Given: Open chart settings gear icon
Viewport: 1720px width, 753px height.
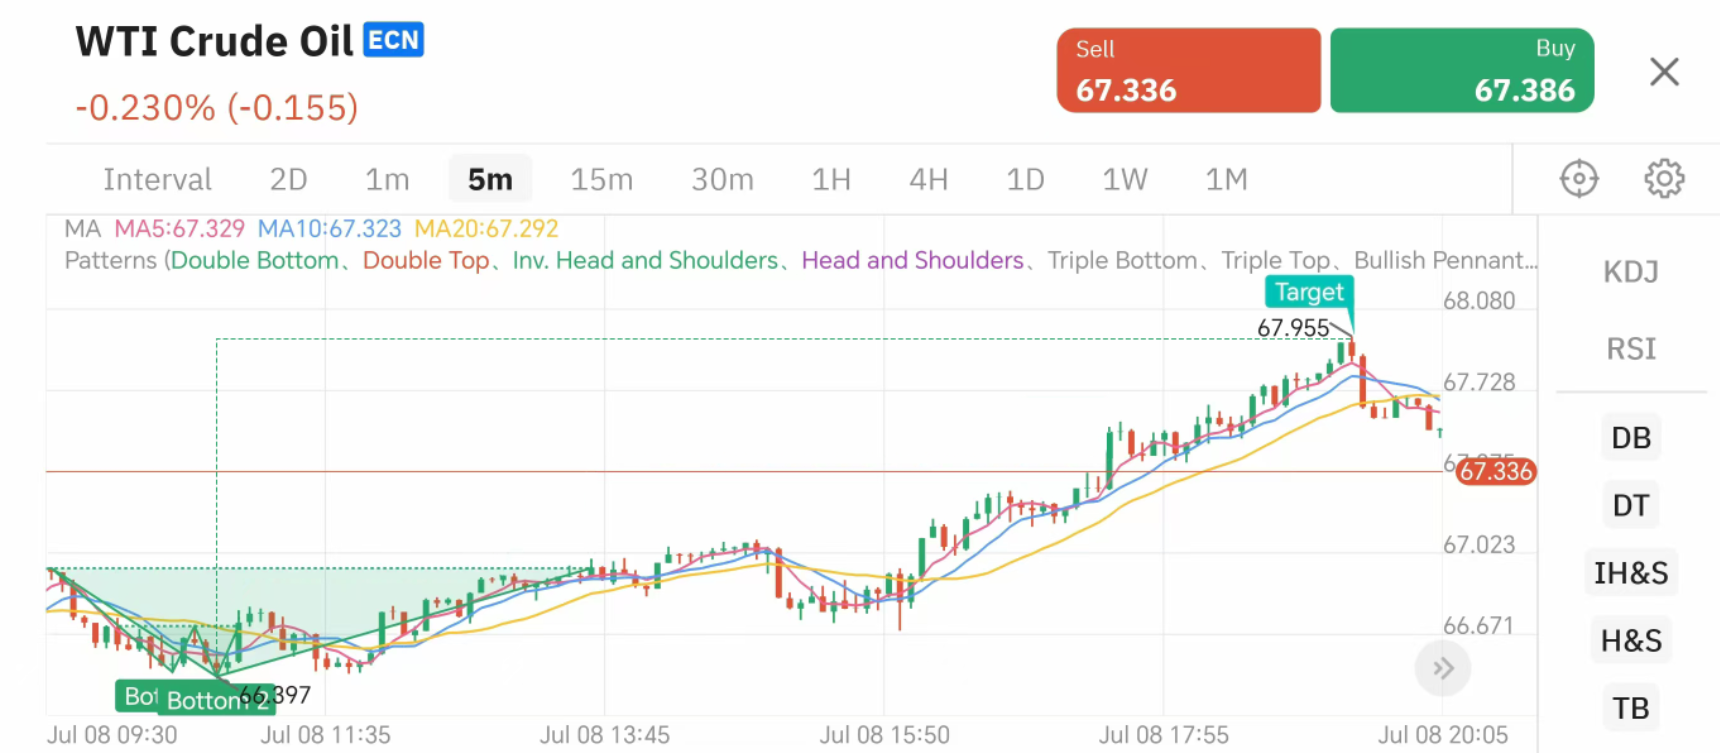Looking at the screenshot, I should pos(1664,179).
